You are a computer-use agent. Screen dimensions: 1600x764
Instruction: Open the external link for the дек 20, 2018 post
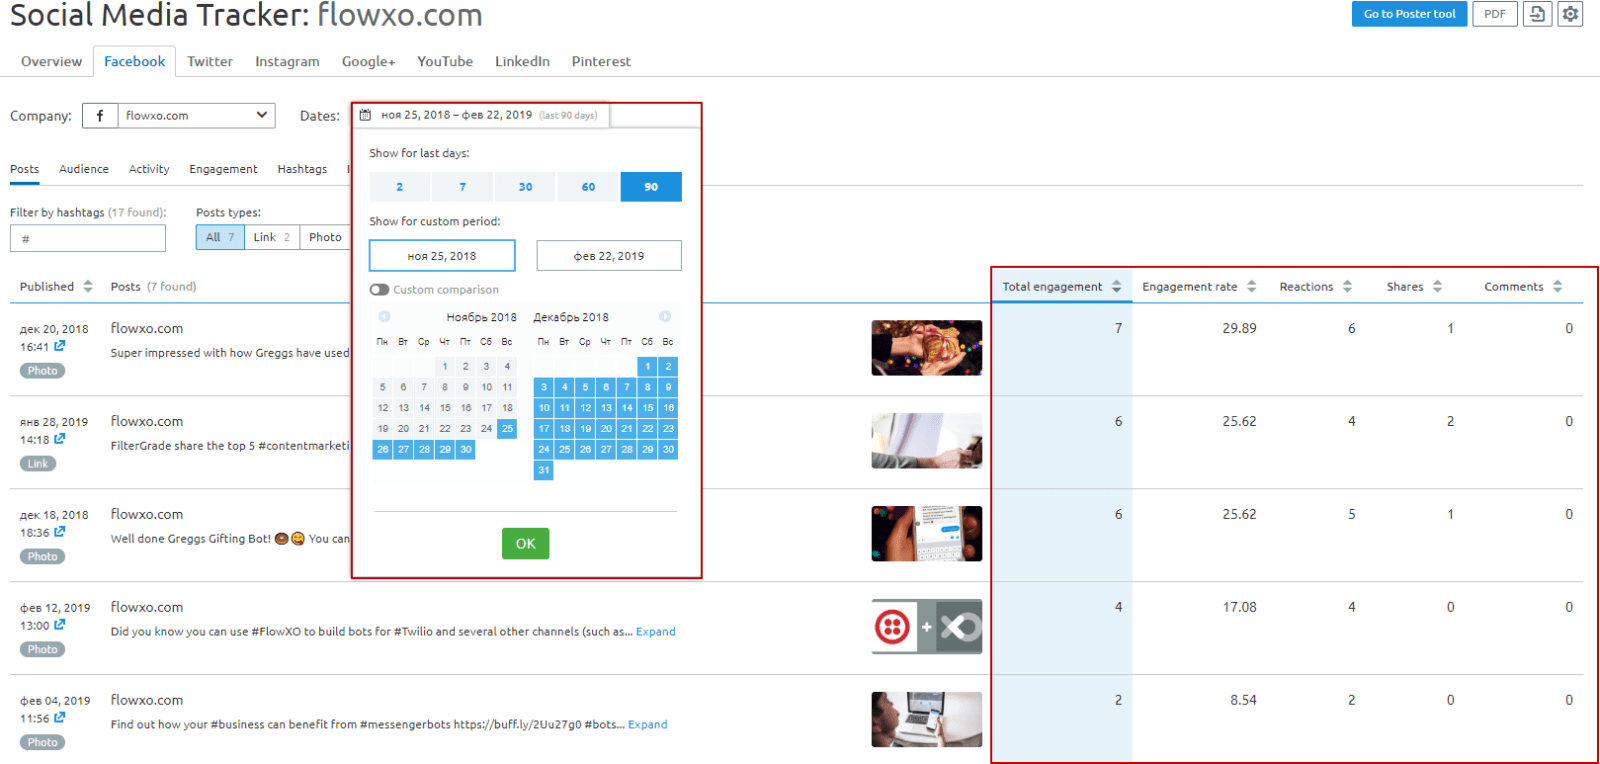(60, 346)
